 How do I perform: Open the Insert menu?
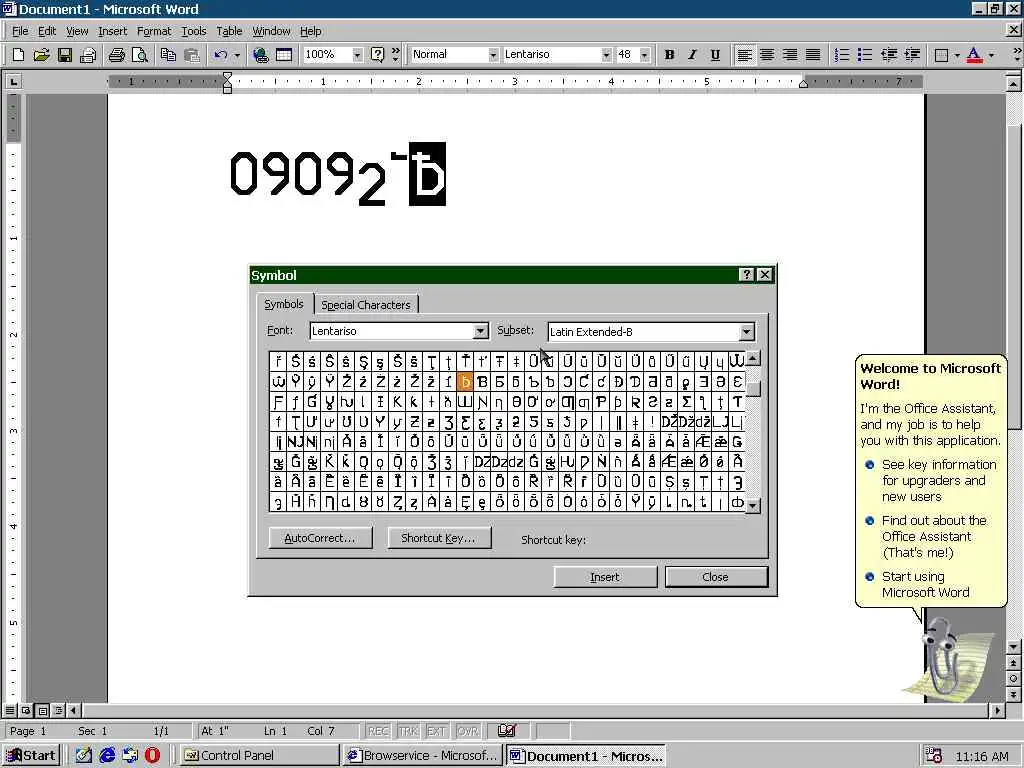[112, 31]
